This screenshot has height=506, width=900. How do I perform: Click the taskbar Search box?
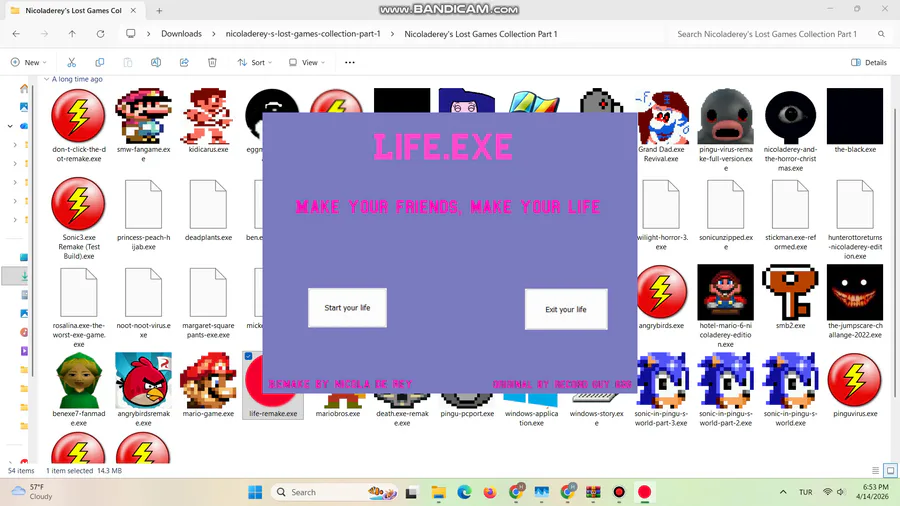(336, 492)
